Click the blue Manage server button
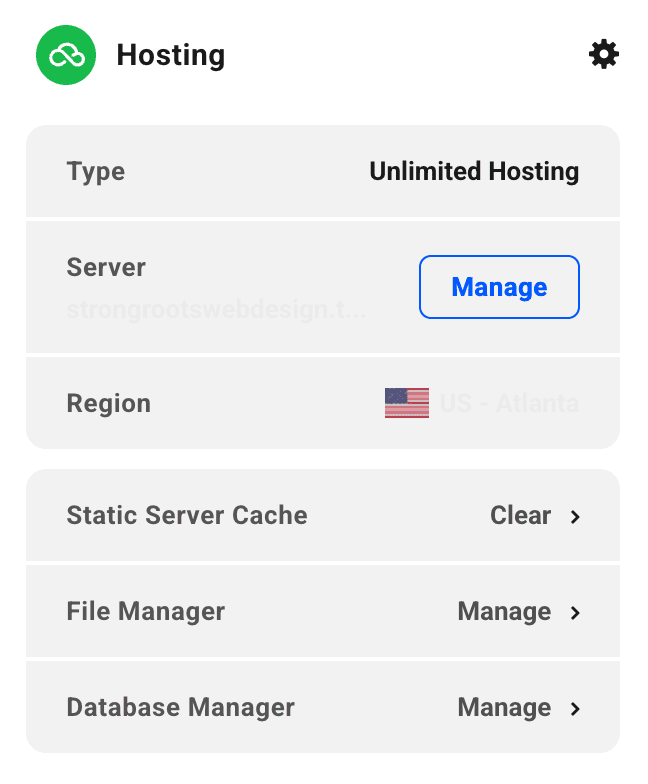Viewport: 648px width, 784px height. (x=499, y=287)
